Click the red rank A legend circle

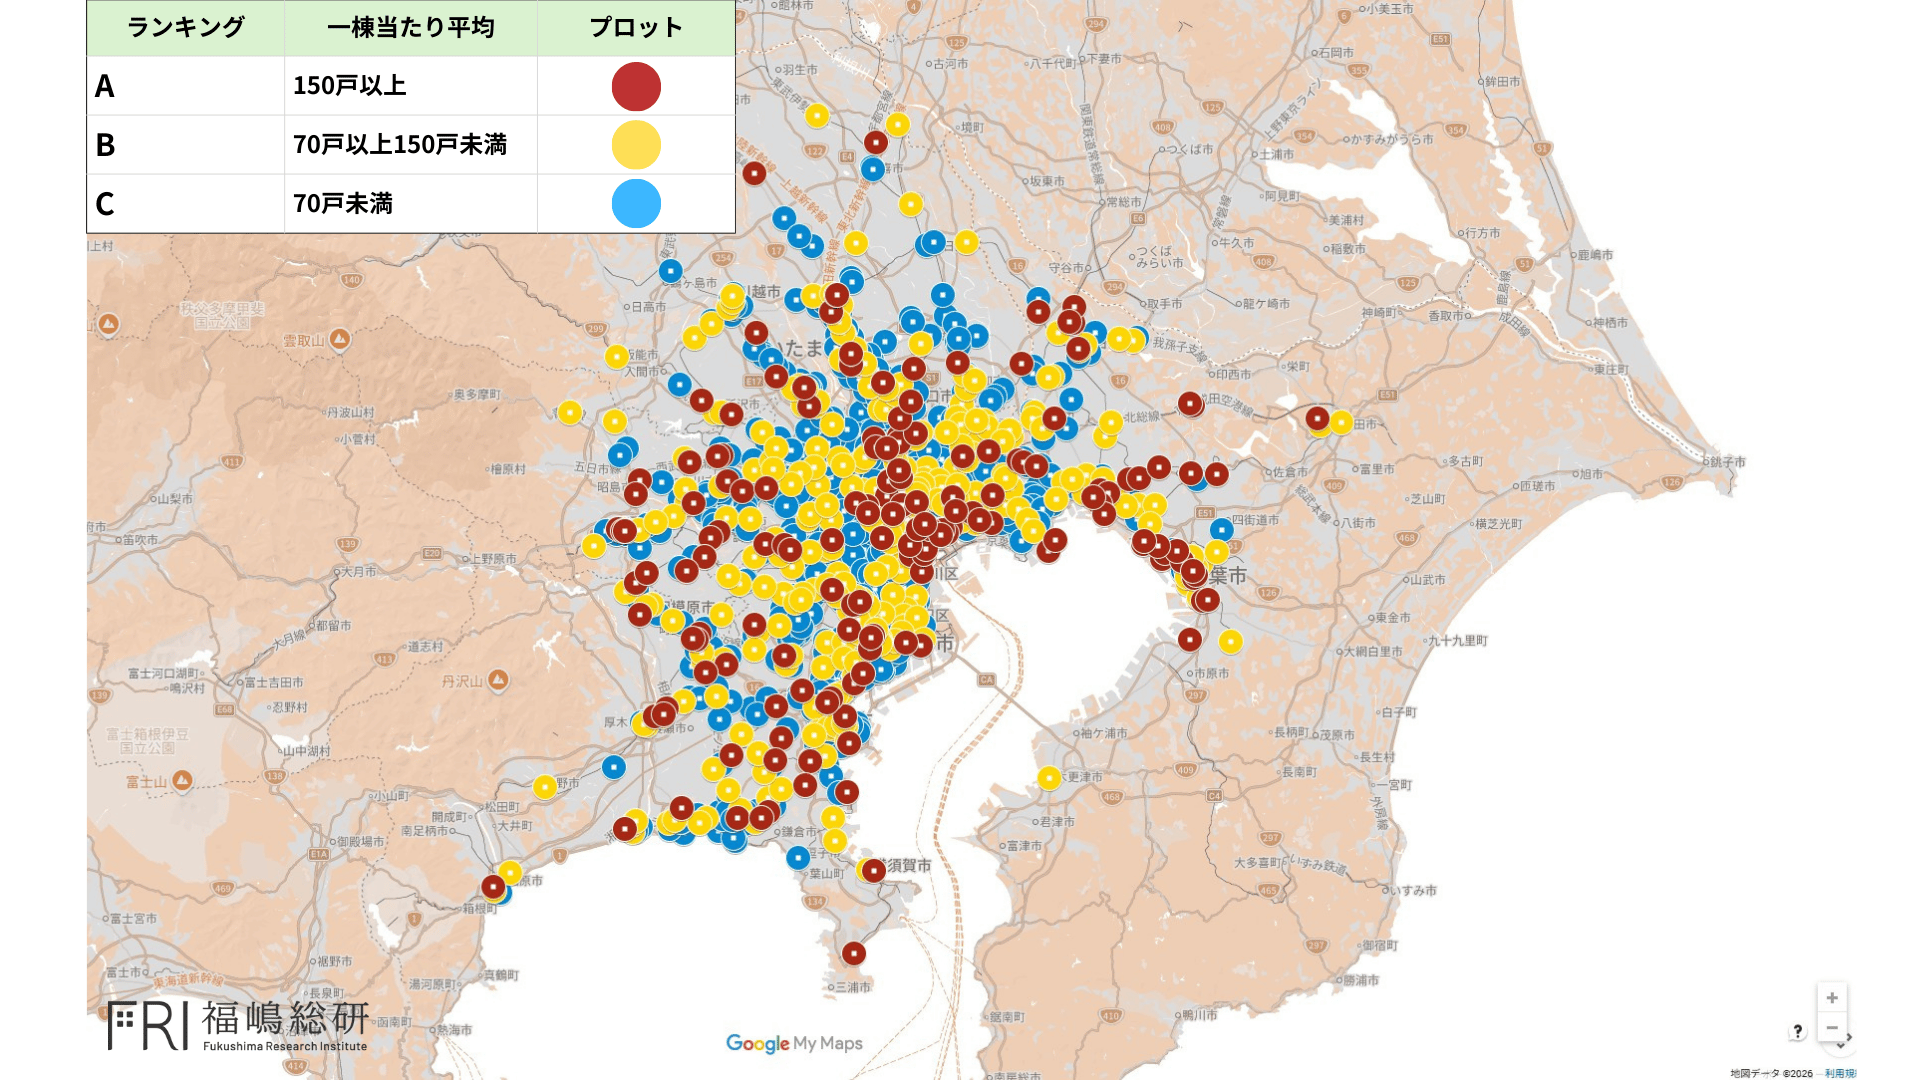click(636, 87)
